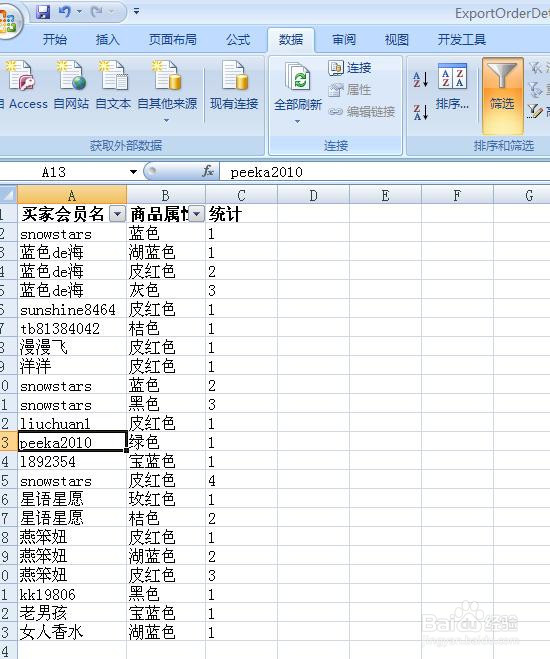This screenshot has width=550, height=659.
Task: Select column E header
Action: pos(385,195)
